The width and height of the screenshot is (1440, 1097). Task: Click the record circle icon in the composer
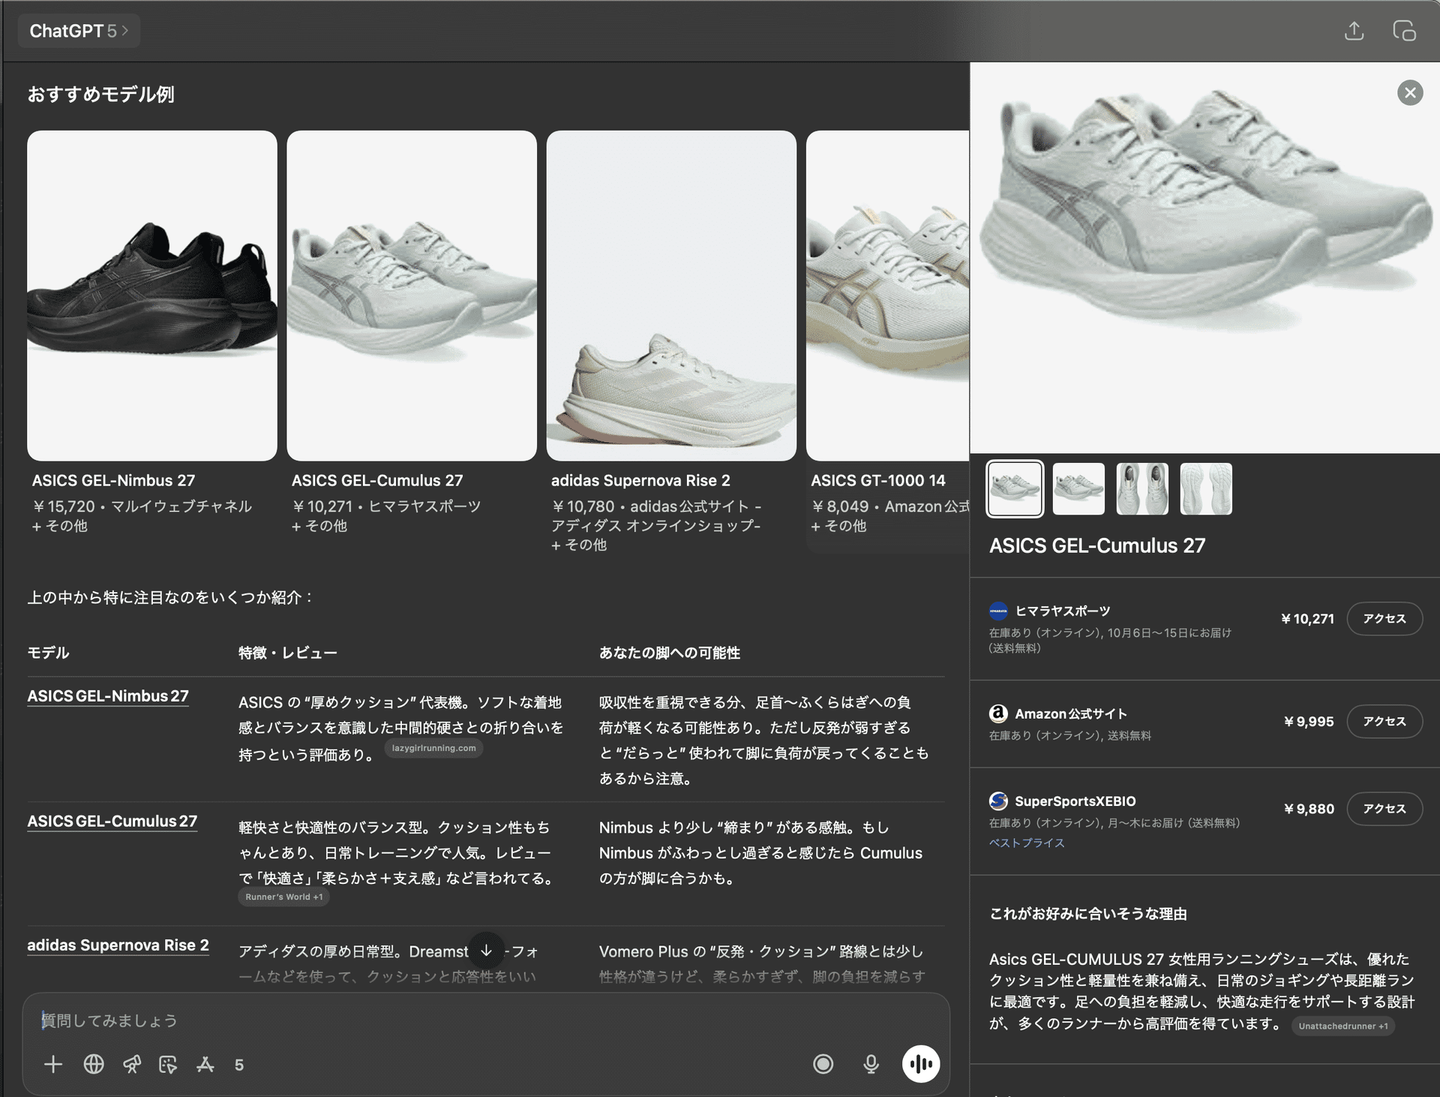pyautogui.click(x=823, y=1064)
